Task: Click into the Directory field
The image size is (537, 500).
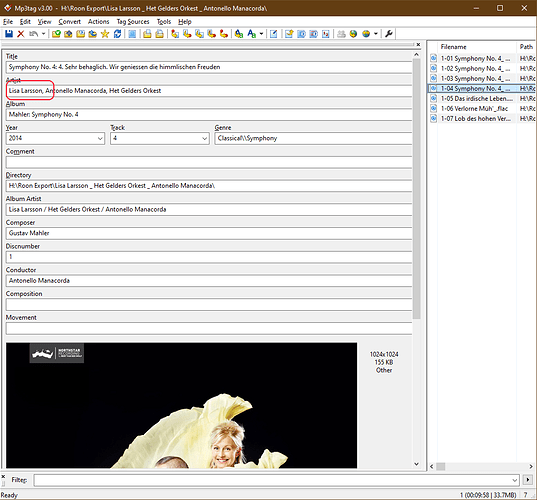Action: [x=209, y=186]
